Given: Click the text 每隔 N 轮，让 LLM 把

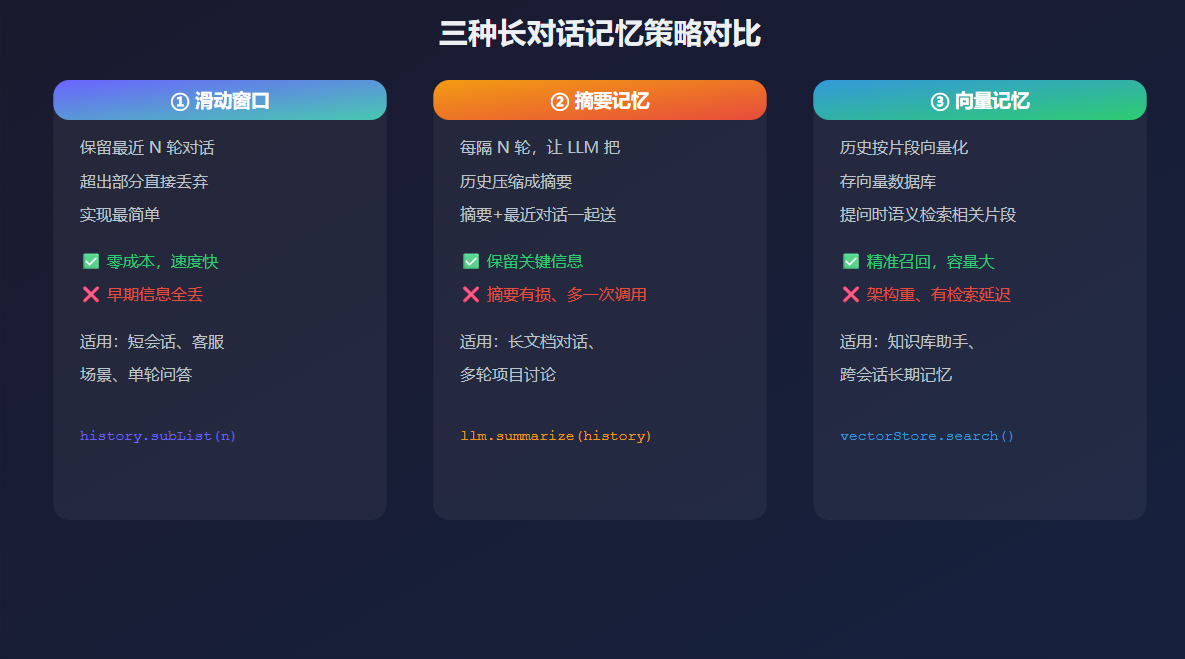Looking at the screenshot, I should pos(540,148).
